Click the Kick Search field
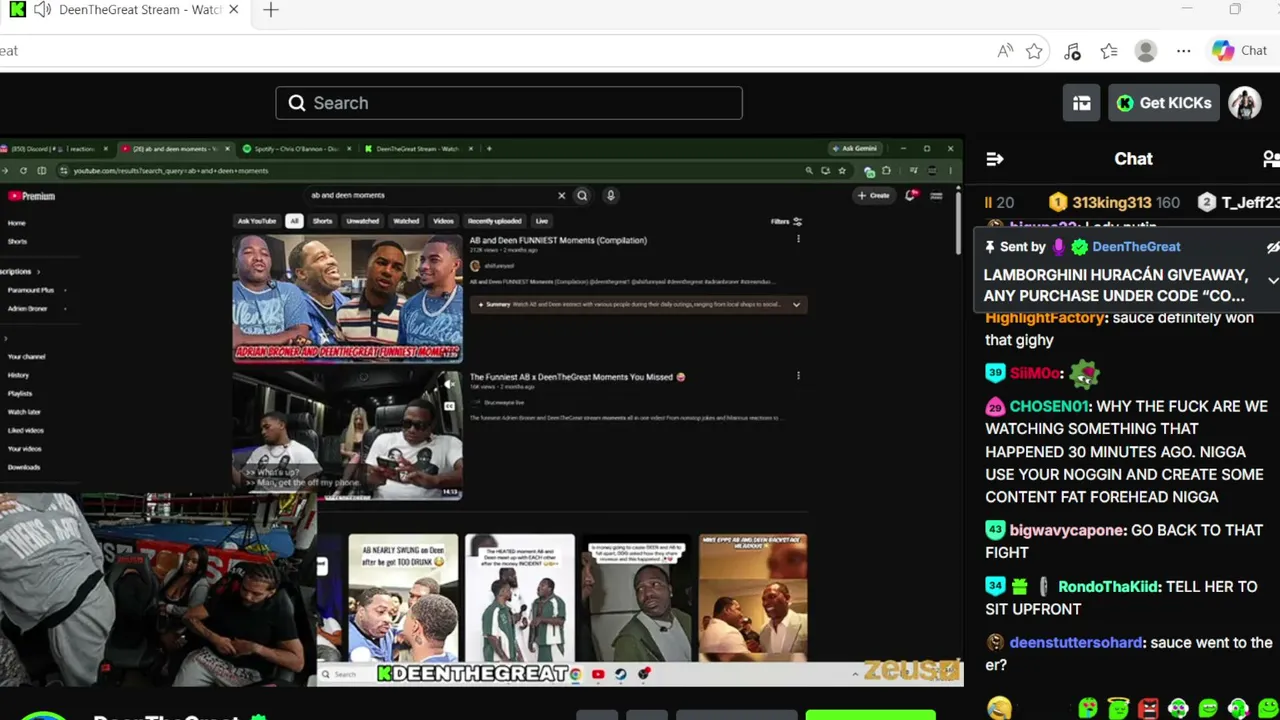 coord(509,103)
